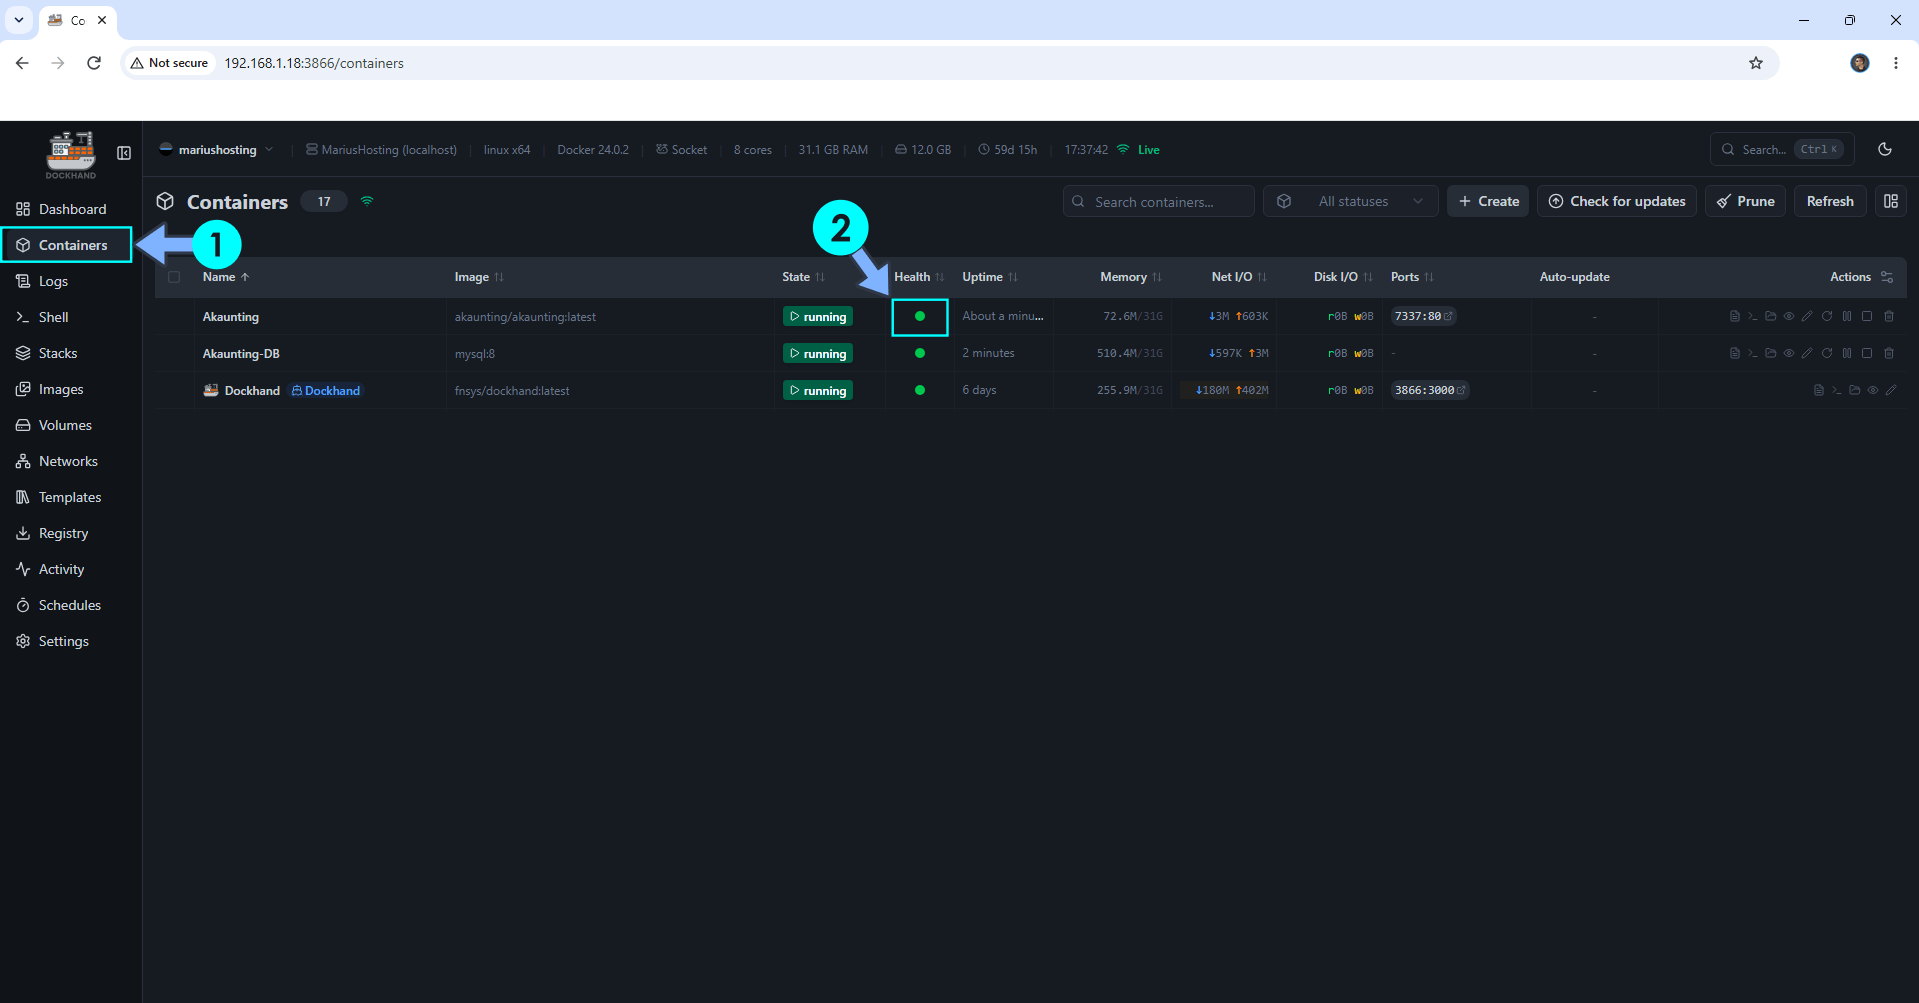Viewport: 1919px width, 1003px height.
Task: Open logs for the Akaunting container row
Action: click(x=1734, y=316)
